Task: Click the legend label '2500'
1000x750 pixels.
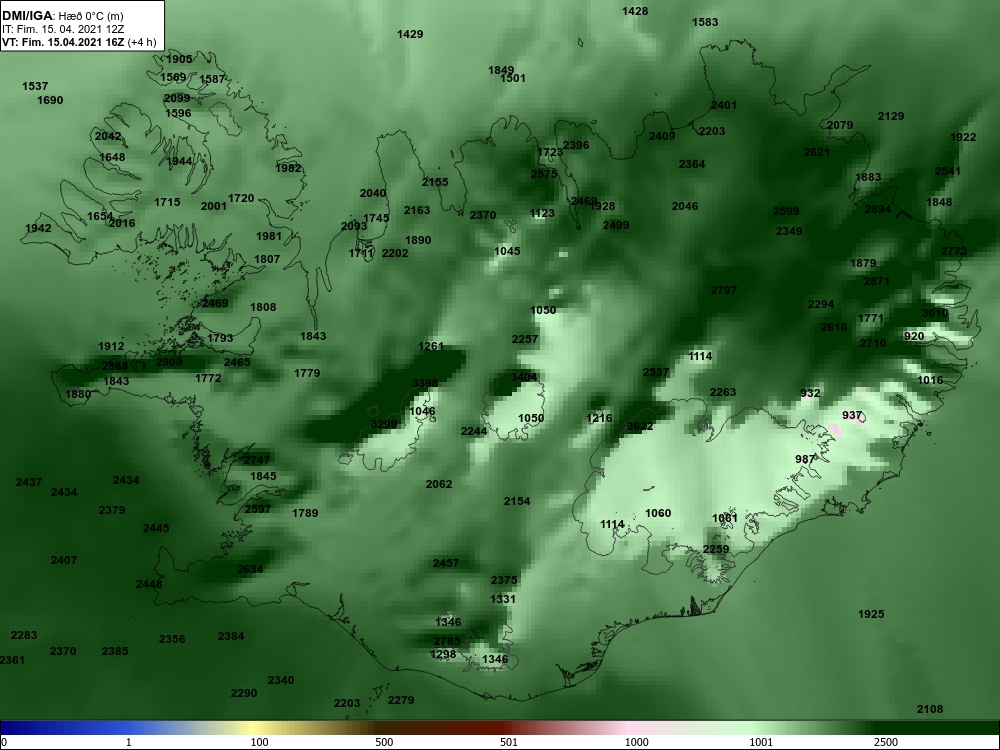Action: pos(886,742)
